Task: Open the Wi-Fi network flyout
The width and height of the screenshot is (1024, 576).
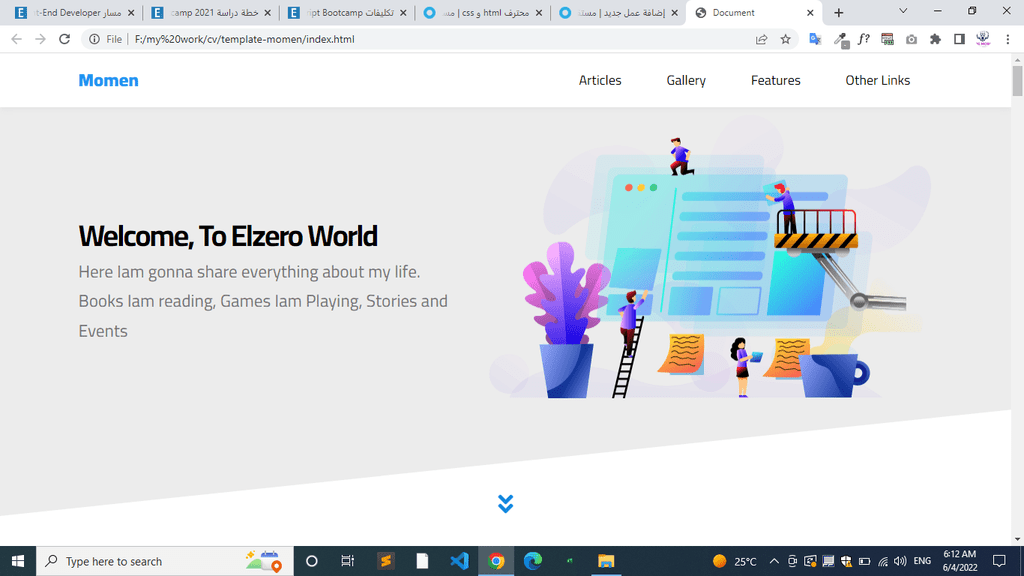Action: (883, 561)
